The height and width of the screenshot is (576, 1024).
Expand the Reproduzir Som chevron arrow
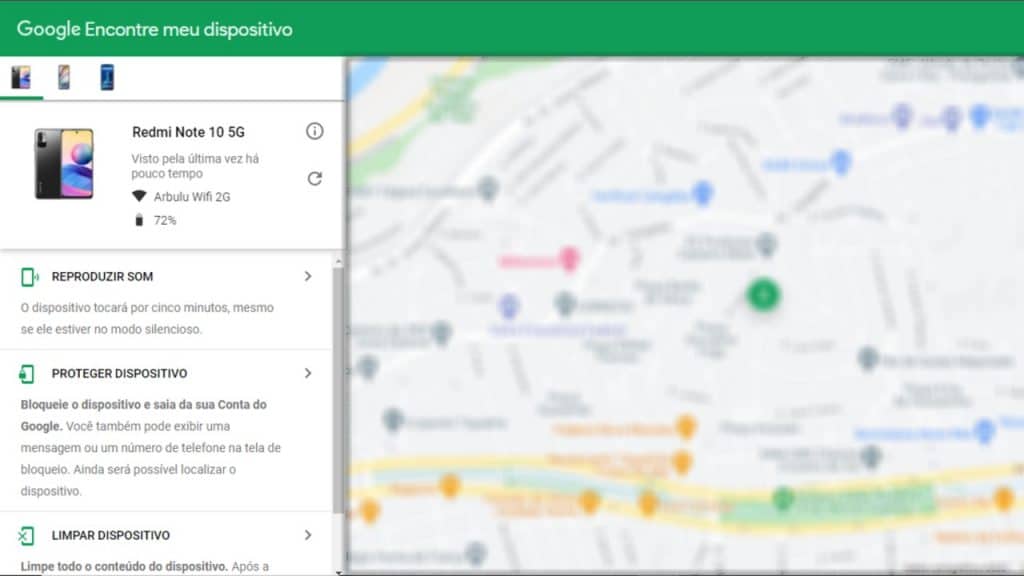[308, 276]
